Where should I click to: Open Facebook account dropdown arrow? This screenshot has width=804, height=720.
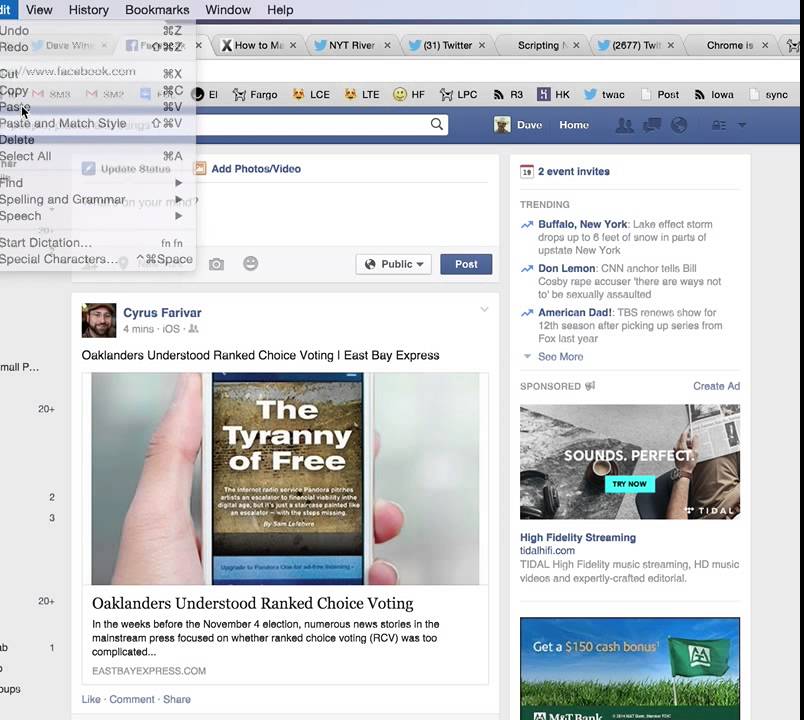pos(742,125)
